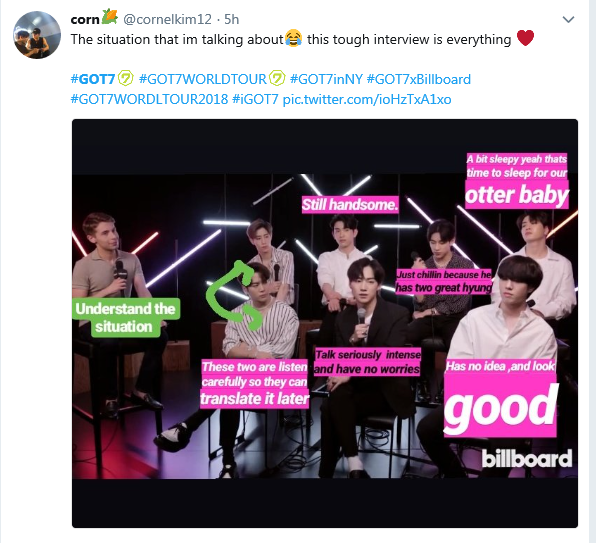596x543 pixels.
Task: Expand the tweet options chevron
Action: 568,19
